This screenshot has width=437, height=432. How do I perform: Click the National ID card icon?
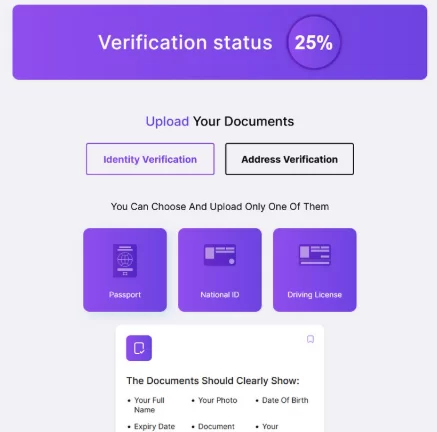pos(220,255)
